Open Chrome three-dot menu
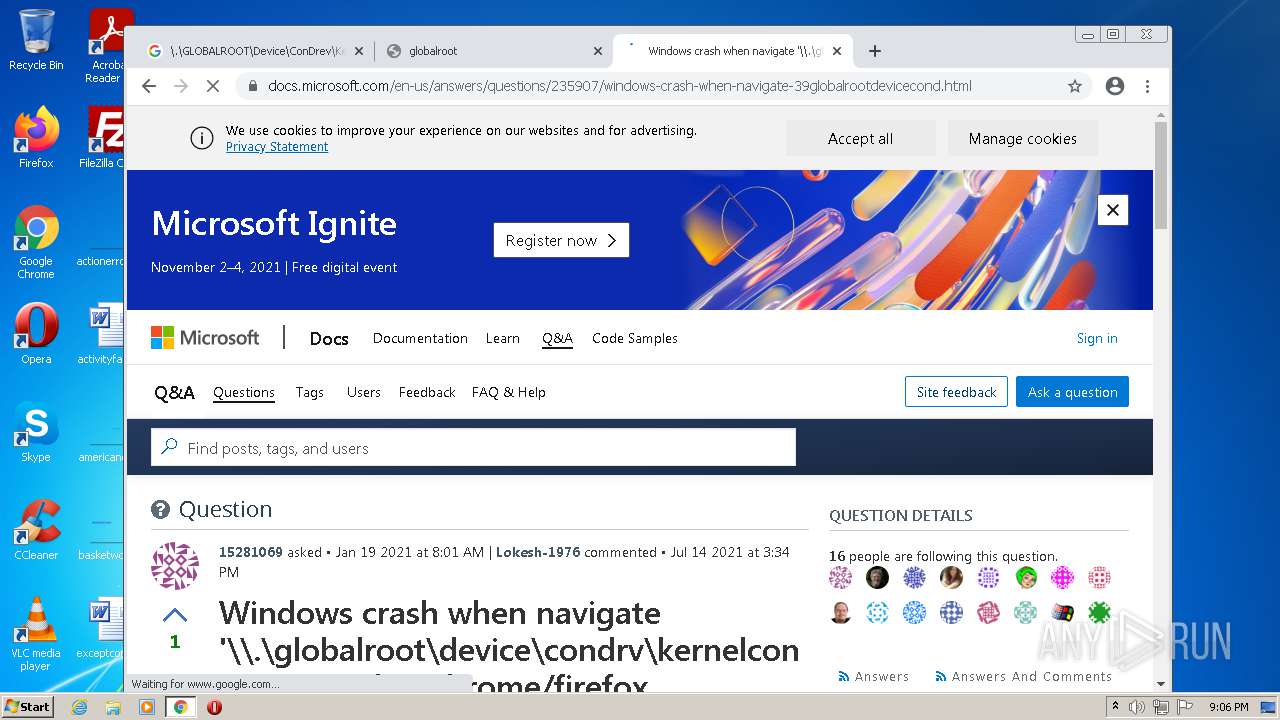The width and height of the screenshot is (1280, 720). (1148, 86)
